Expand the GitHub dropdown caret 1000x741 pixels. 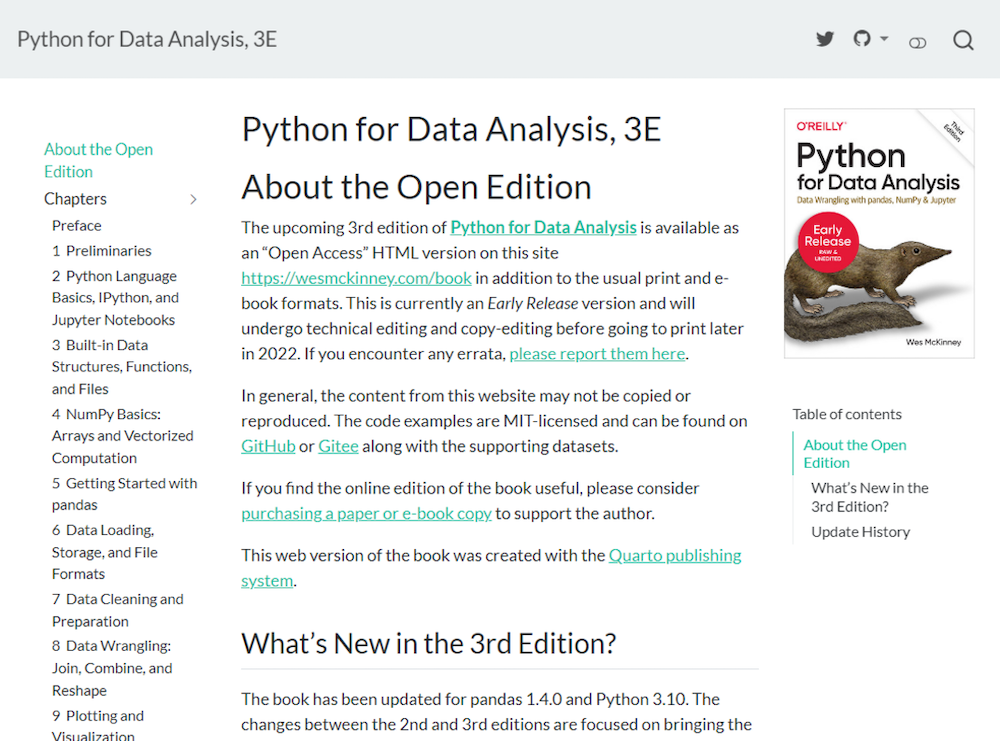[x=884, y=39]
